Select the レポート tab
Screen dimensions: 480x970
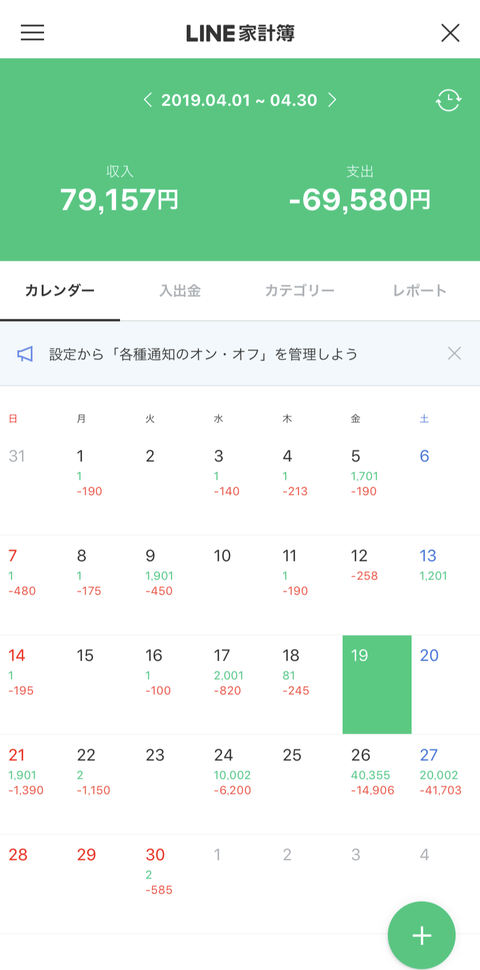(x=420, y=291)
